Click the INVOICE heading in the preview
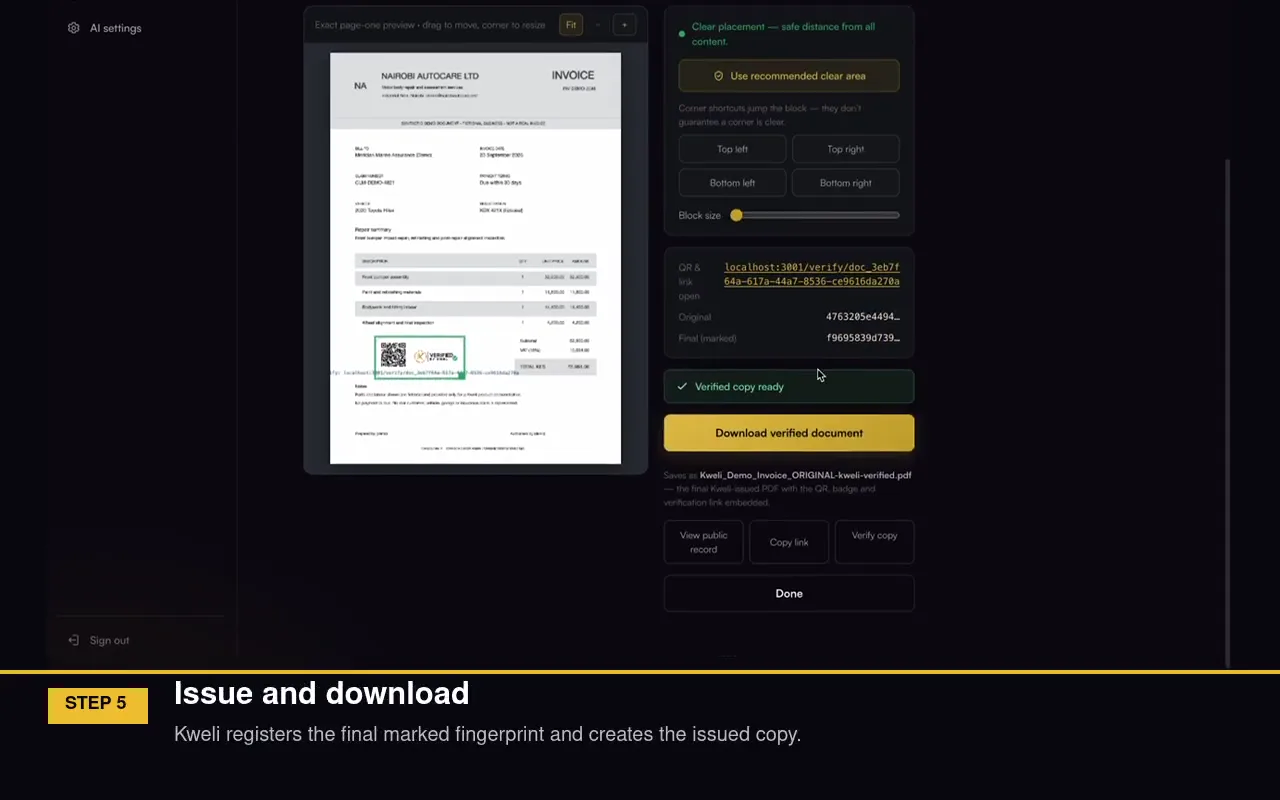The image size is (1280, 800). 573,75
